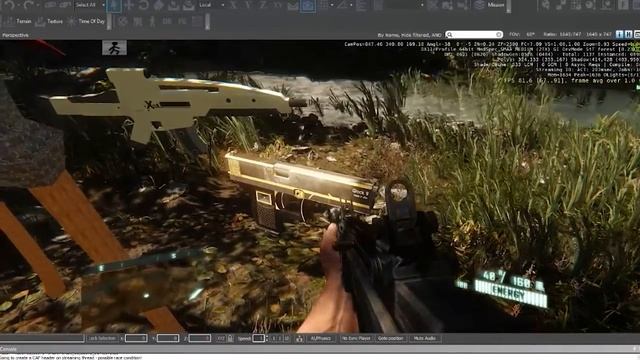The image size is (640, 360).
Task: Toggle the Y axis constraint
Action: coord(248,5)
